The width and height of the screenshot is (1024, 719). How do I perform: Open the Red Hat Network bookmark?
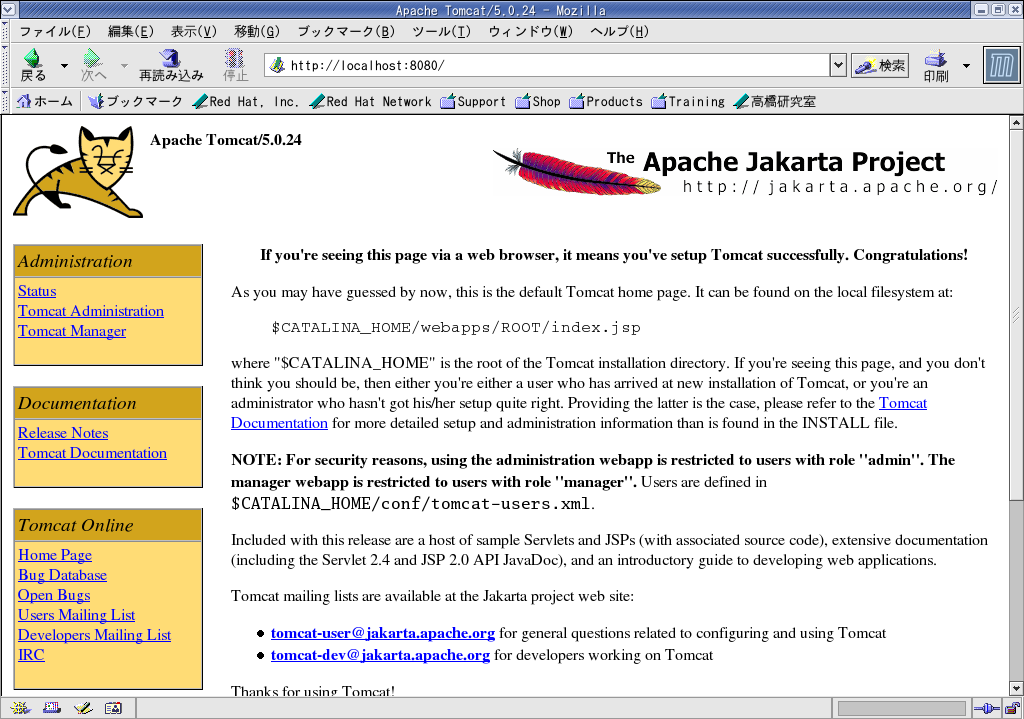(x=370, y=101)
